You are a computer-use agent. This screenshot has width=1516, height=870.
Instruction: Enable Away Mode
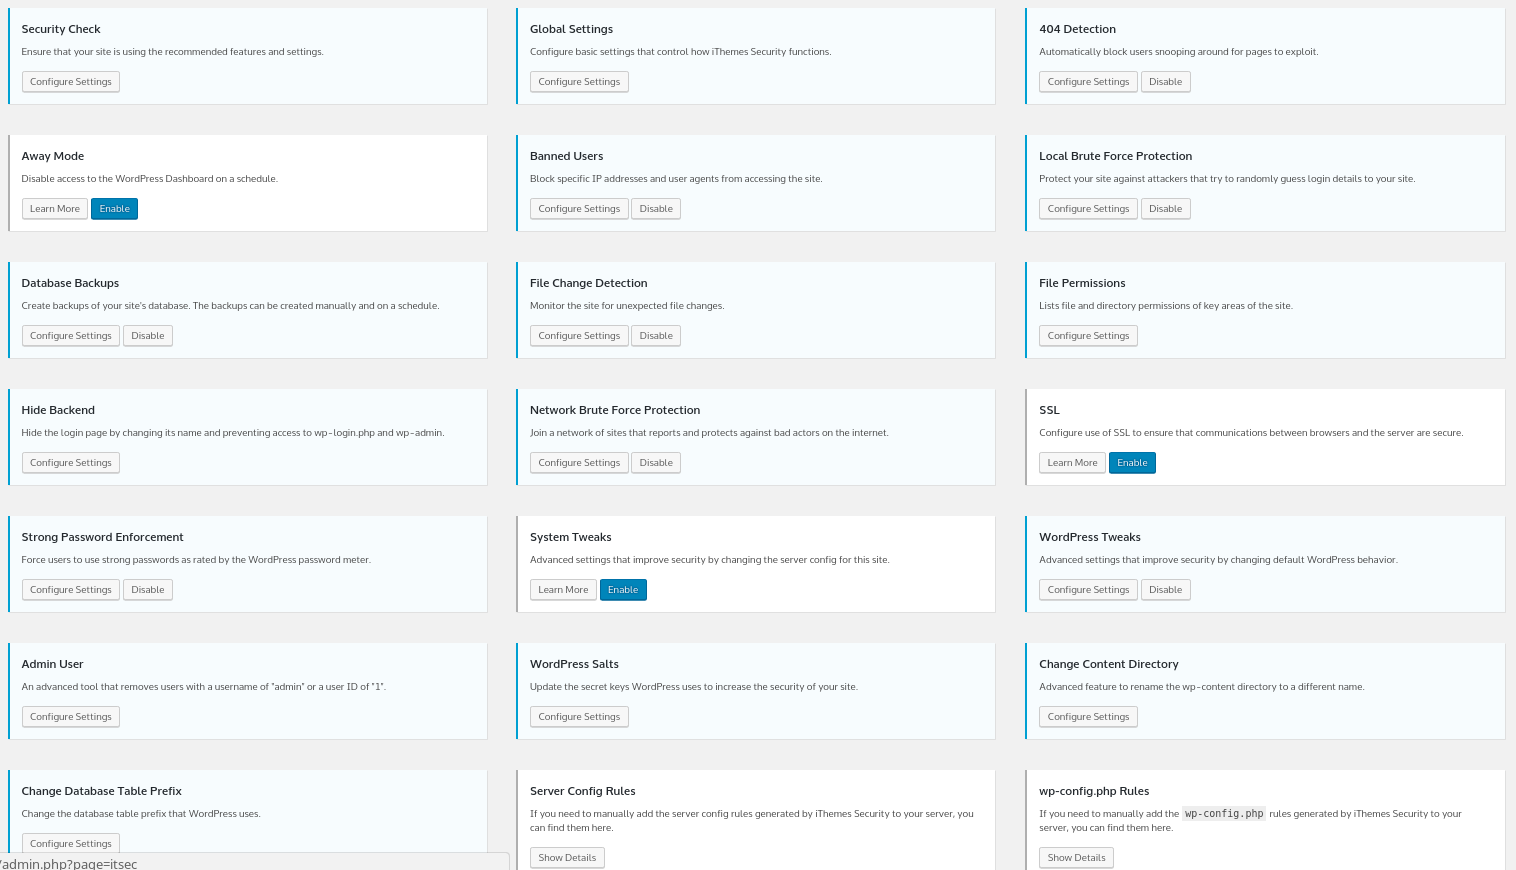point(114,208)
